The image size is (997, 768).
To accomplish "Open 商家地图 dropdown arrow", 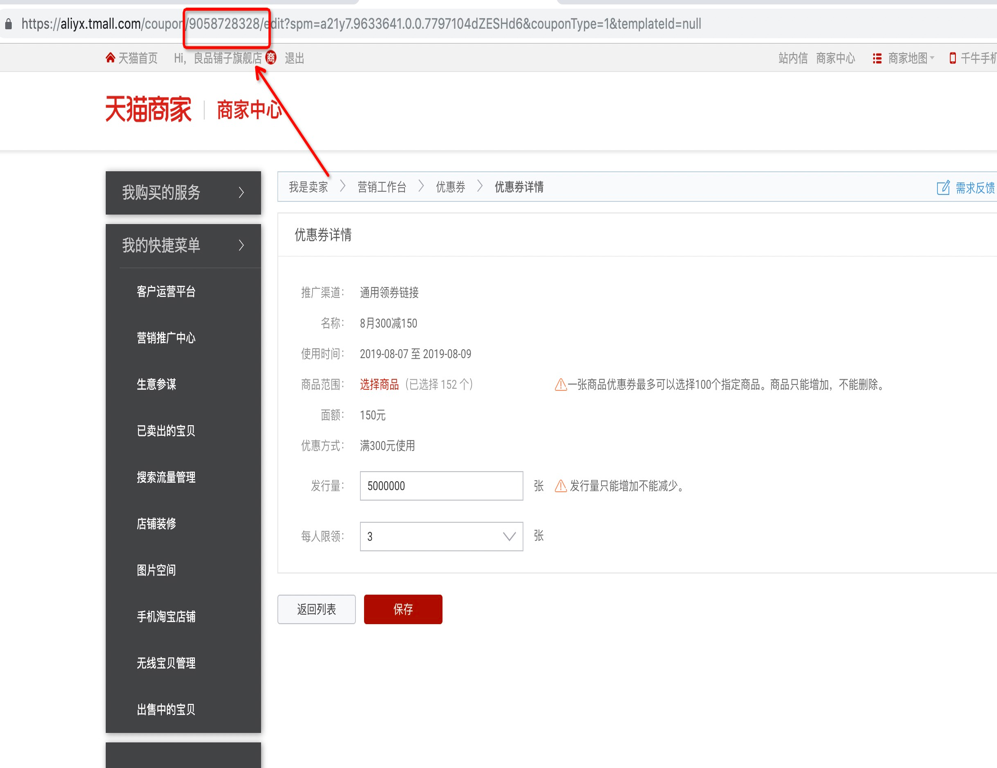I will click(932, 58).
